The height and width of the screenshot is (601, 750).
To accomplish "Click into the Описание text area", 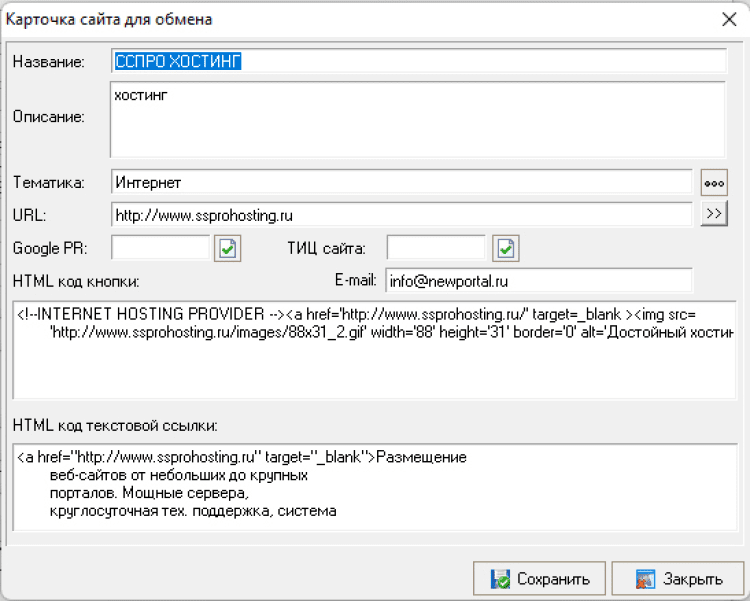I will coord(418,119).
